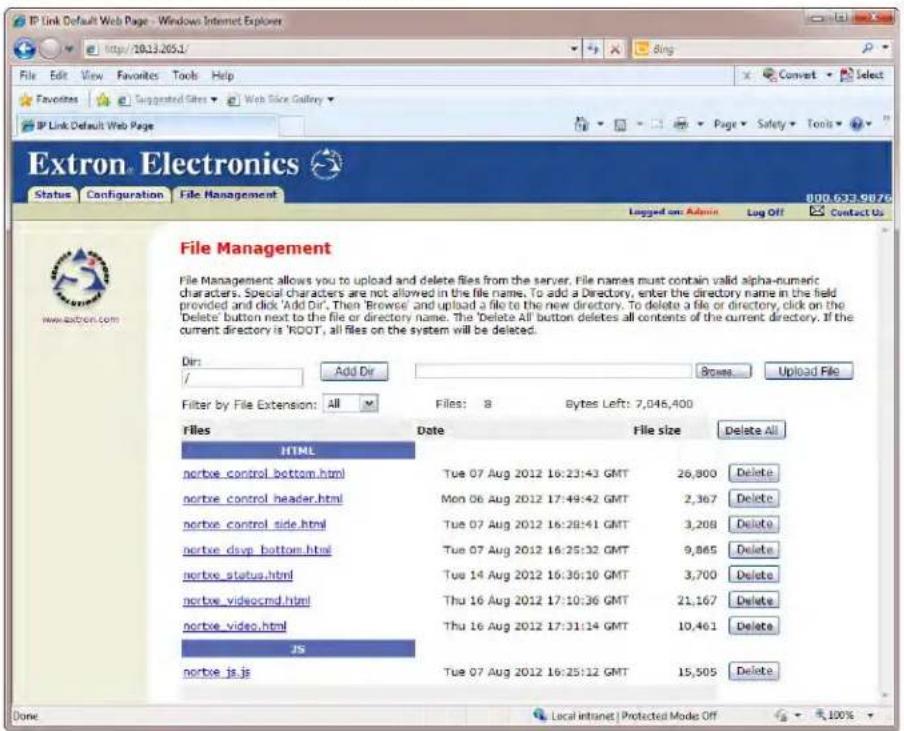Click the Extron logo in left sidebar

point(80,278)
